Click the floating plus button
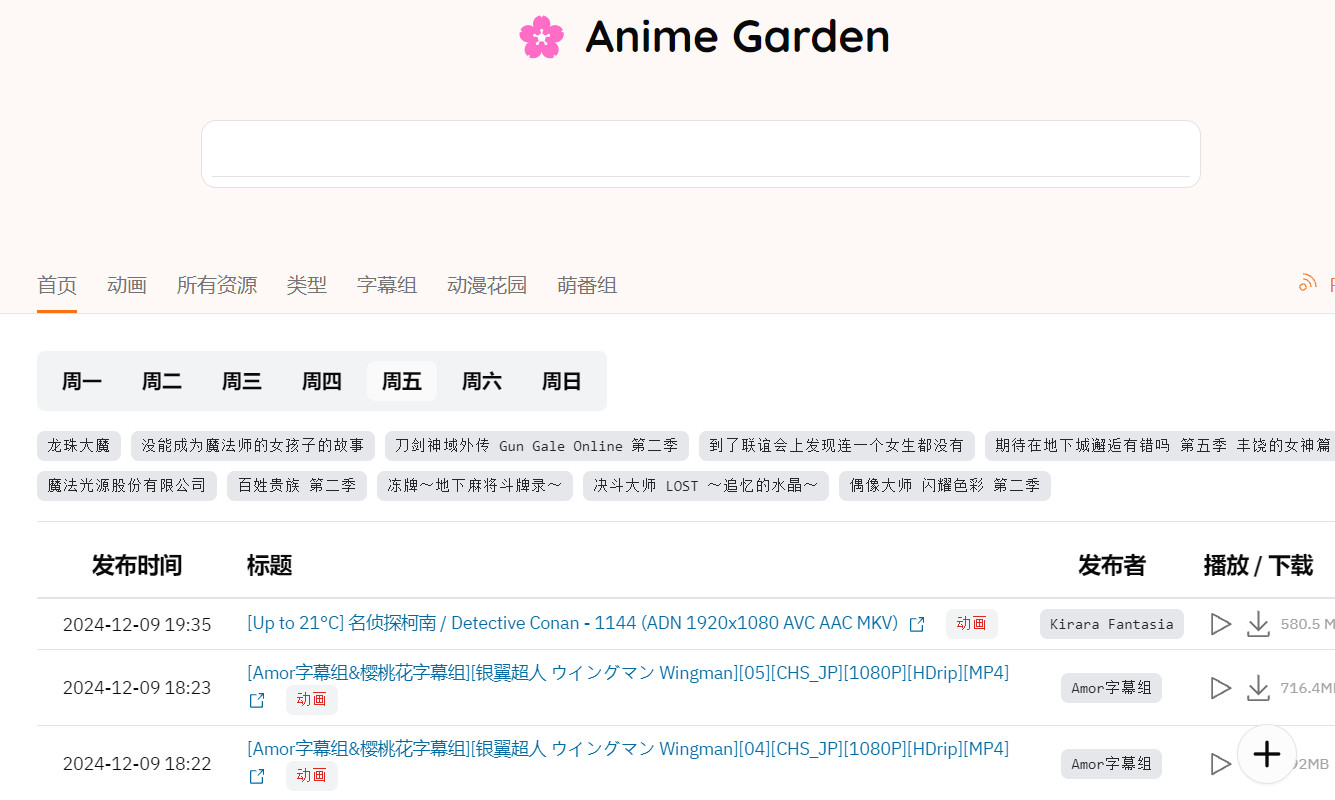The height and width of the screenshot is (800, 1335). click(x=1267, y=754)
